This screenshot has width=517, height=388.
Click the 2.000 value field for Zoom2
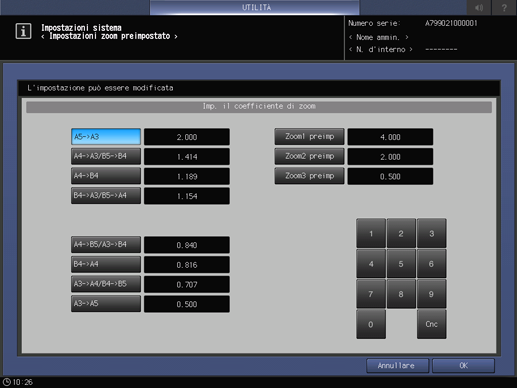click(x=390, y=157)
